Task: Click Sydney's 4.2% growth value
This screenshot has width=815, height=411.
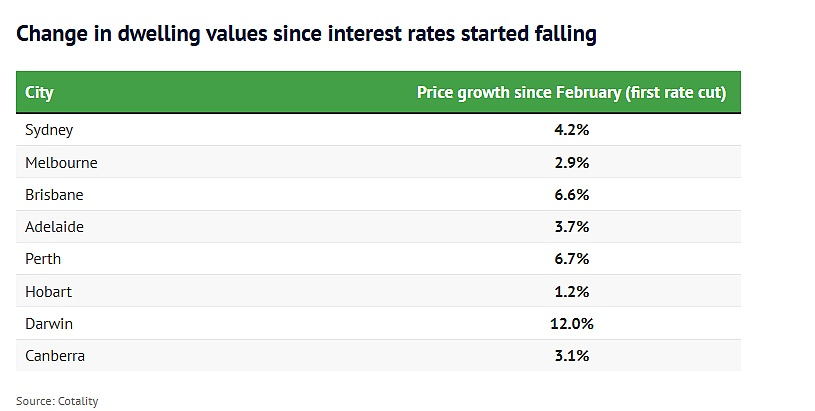Action: click(x=572, y=130)
